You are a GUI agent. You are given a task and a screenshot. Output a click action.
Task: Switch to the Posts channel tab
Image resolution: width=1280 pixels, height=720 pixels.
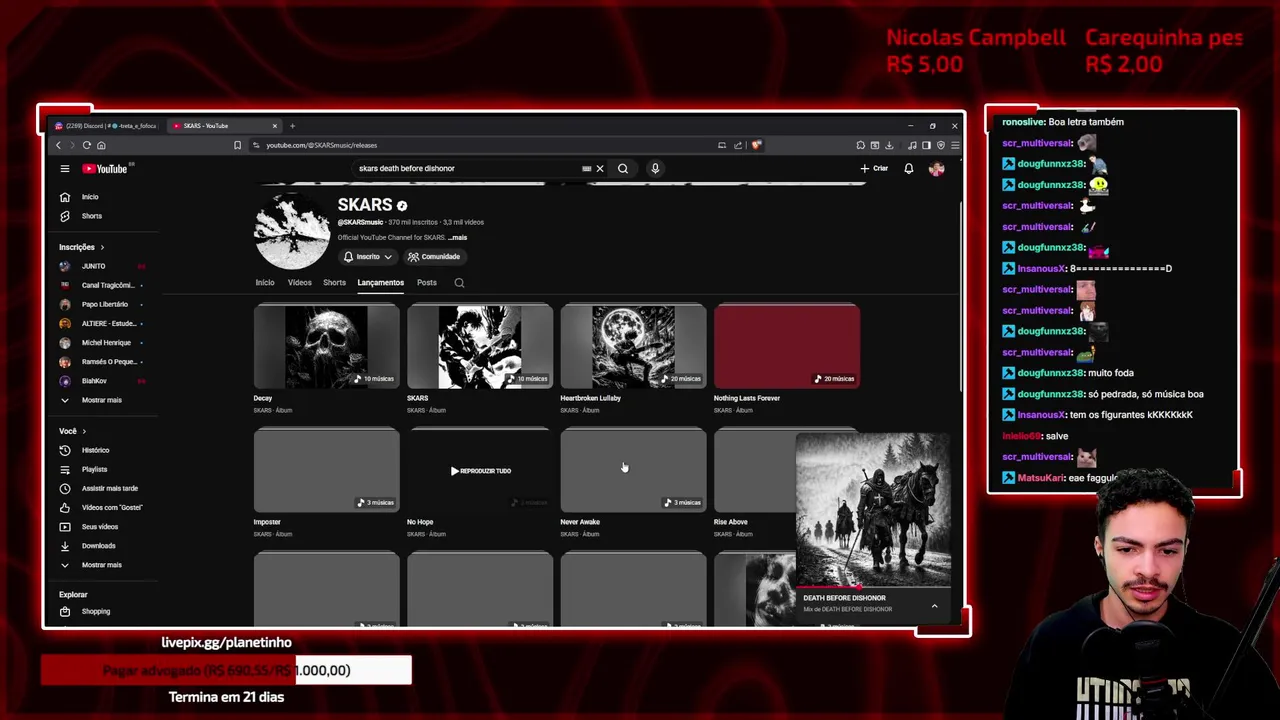click(427, 283)
